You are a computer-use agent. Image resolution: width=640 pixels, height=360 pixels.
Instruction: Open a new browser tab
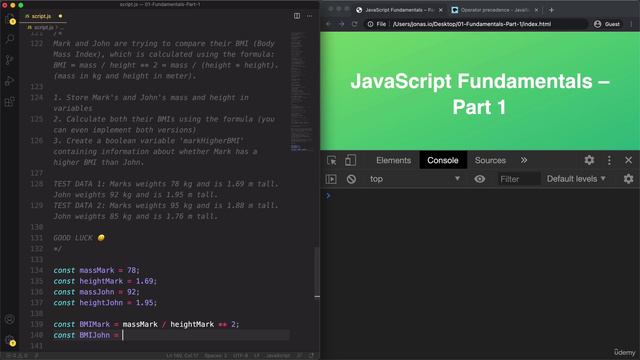(551, 10)
